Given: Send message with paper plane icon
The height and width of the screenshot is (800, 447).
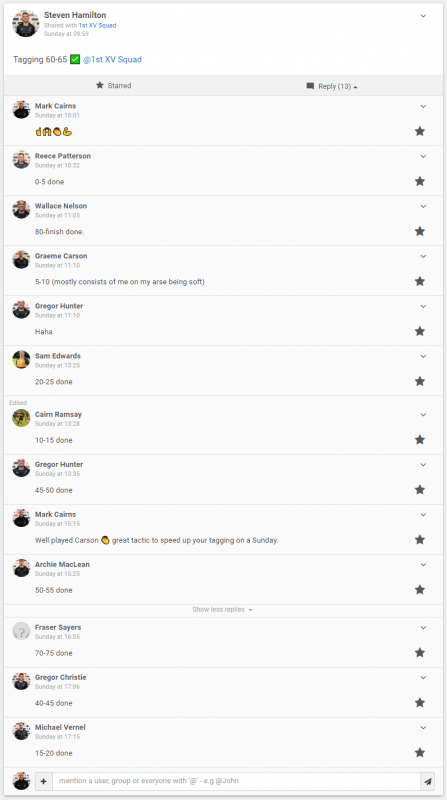Looking at the screenshot, I should 428,781.
